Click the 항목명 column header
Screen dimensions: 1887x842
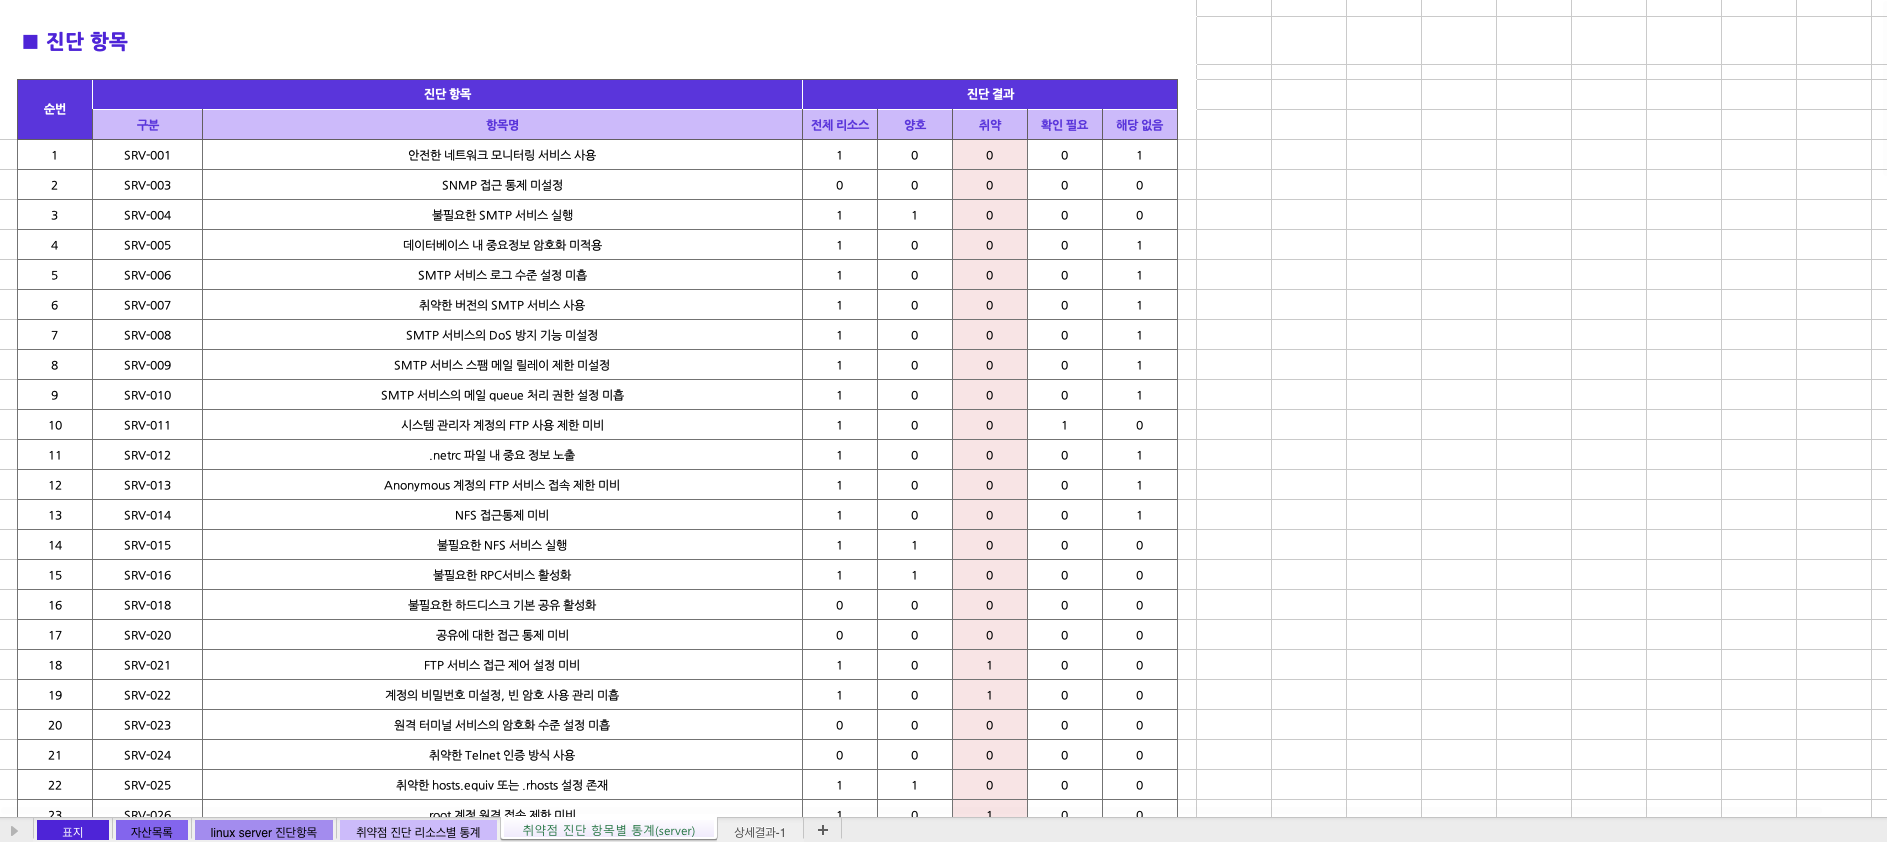502,125
